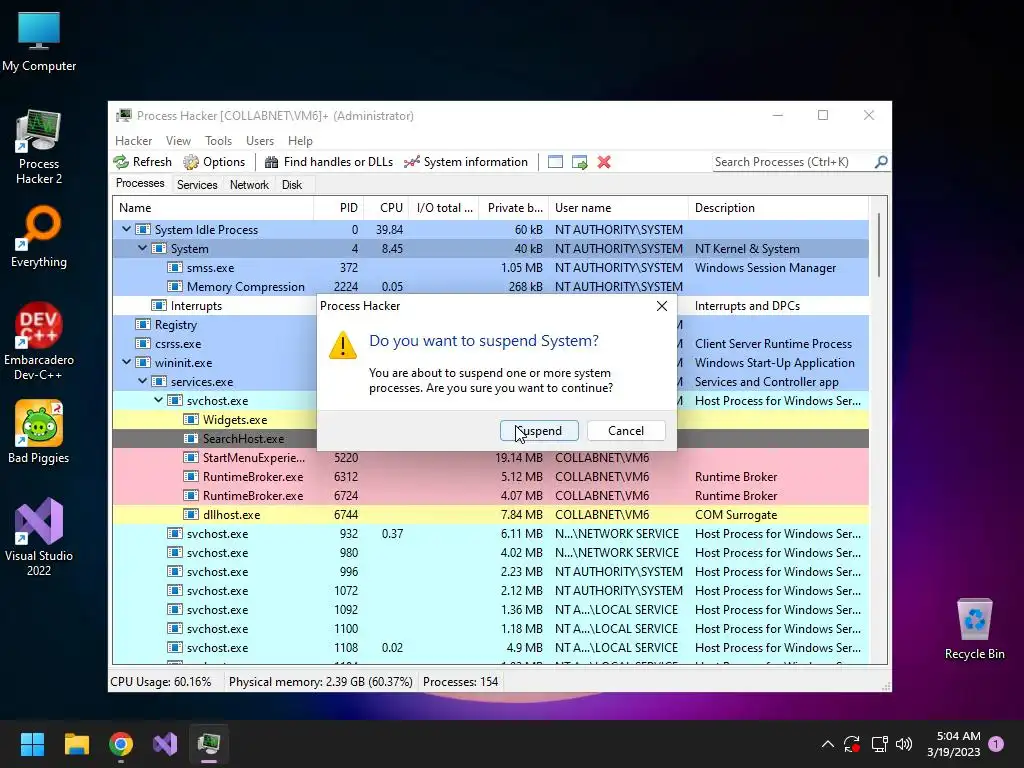Sort by User name column header

pos(618,208)
